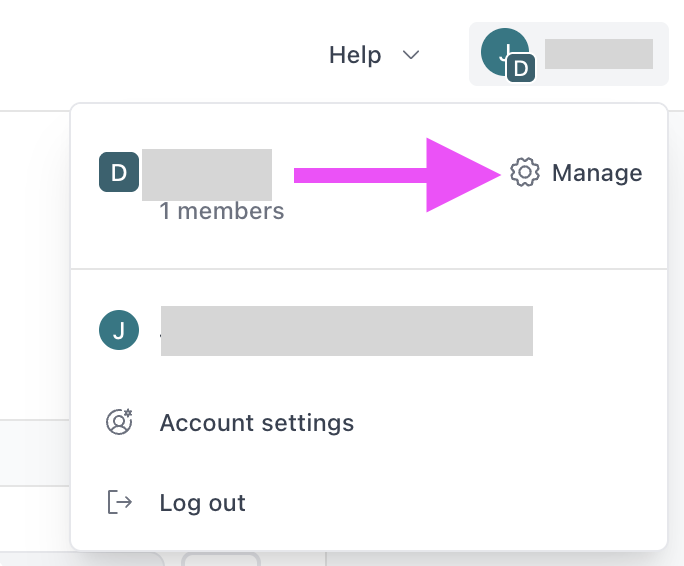The image size is (684, 566).
Task: Click the "1 members" text
Action: pos(221,211)
